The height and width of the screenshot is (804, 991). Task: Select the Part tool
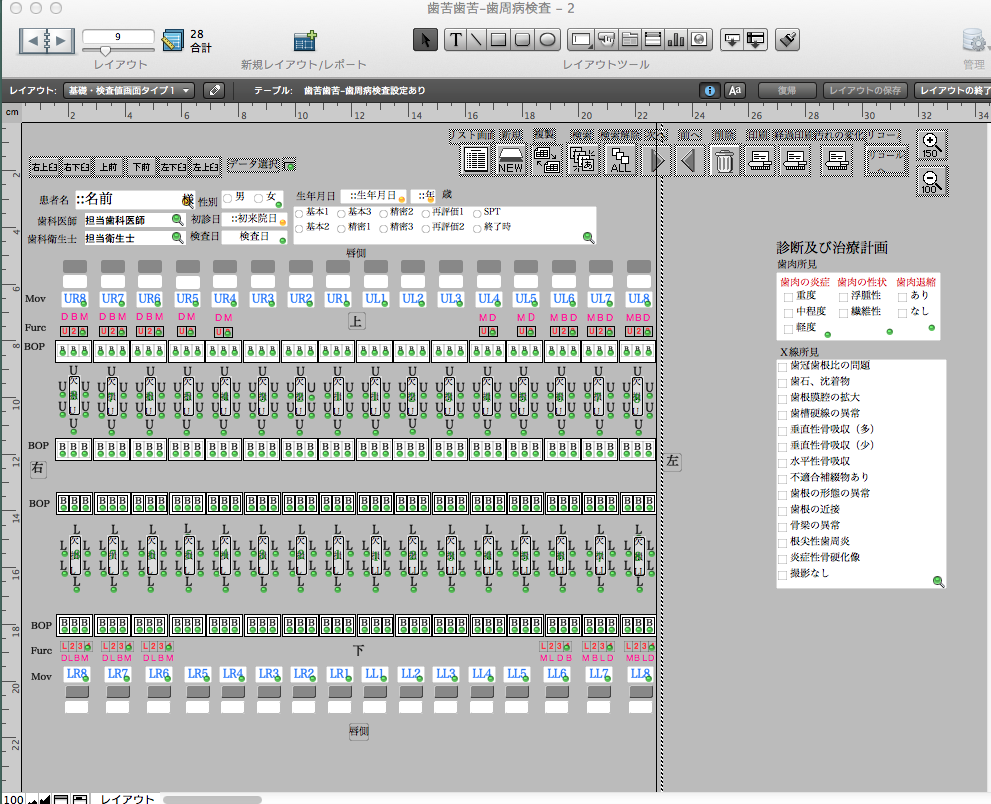click(x=755, y=40)
